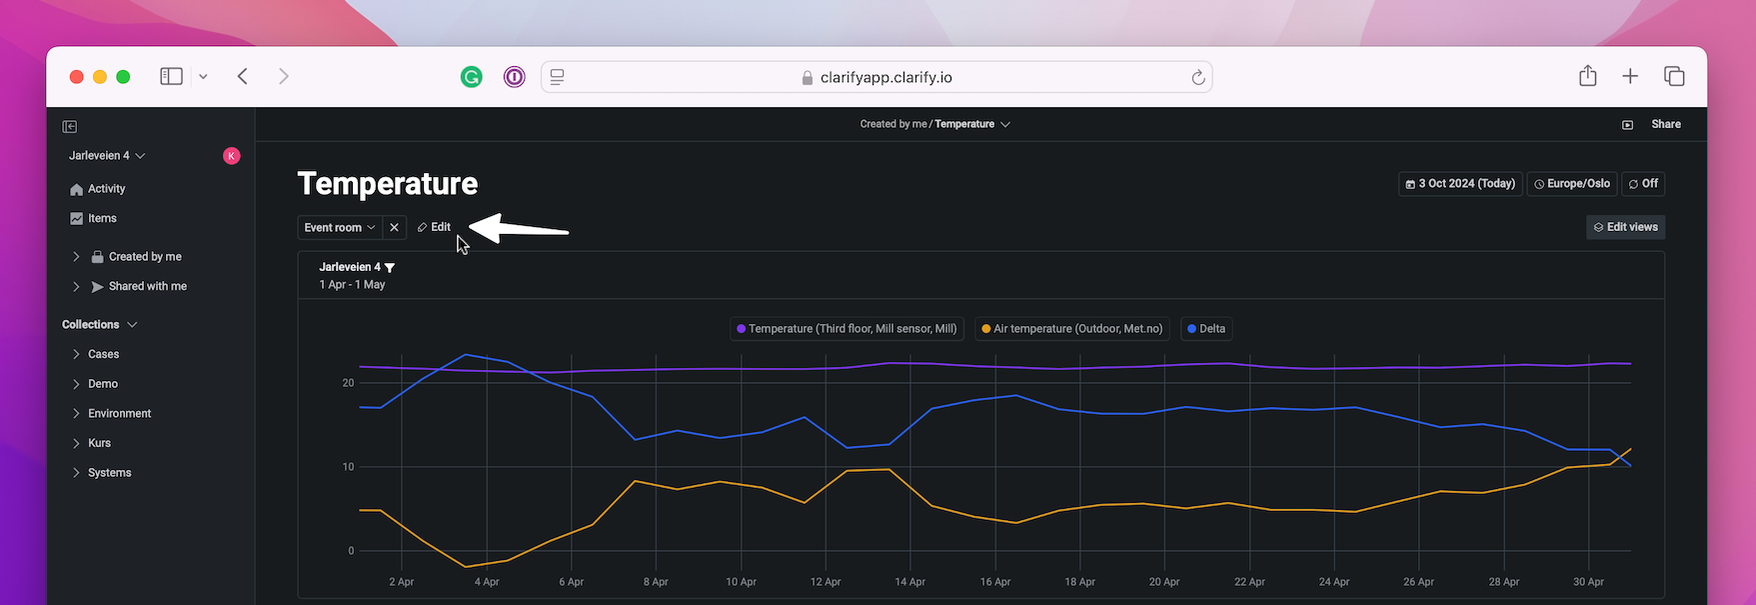Expand the Environment collection
1756x605 pixels.
(76, 414)
